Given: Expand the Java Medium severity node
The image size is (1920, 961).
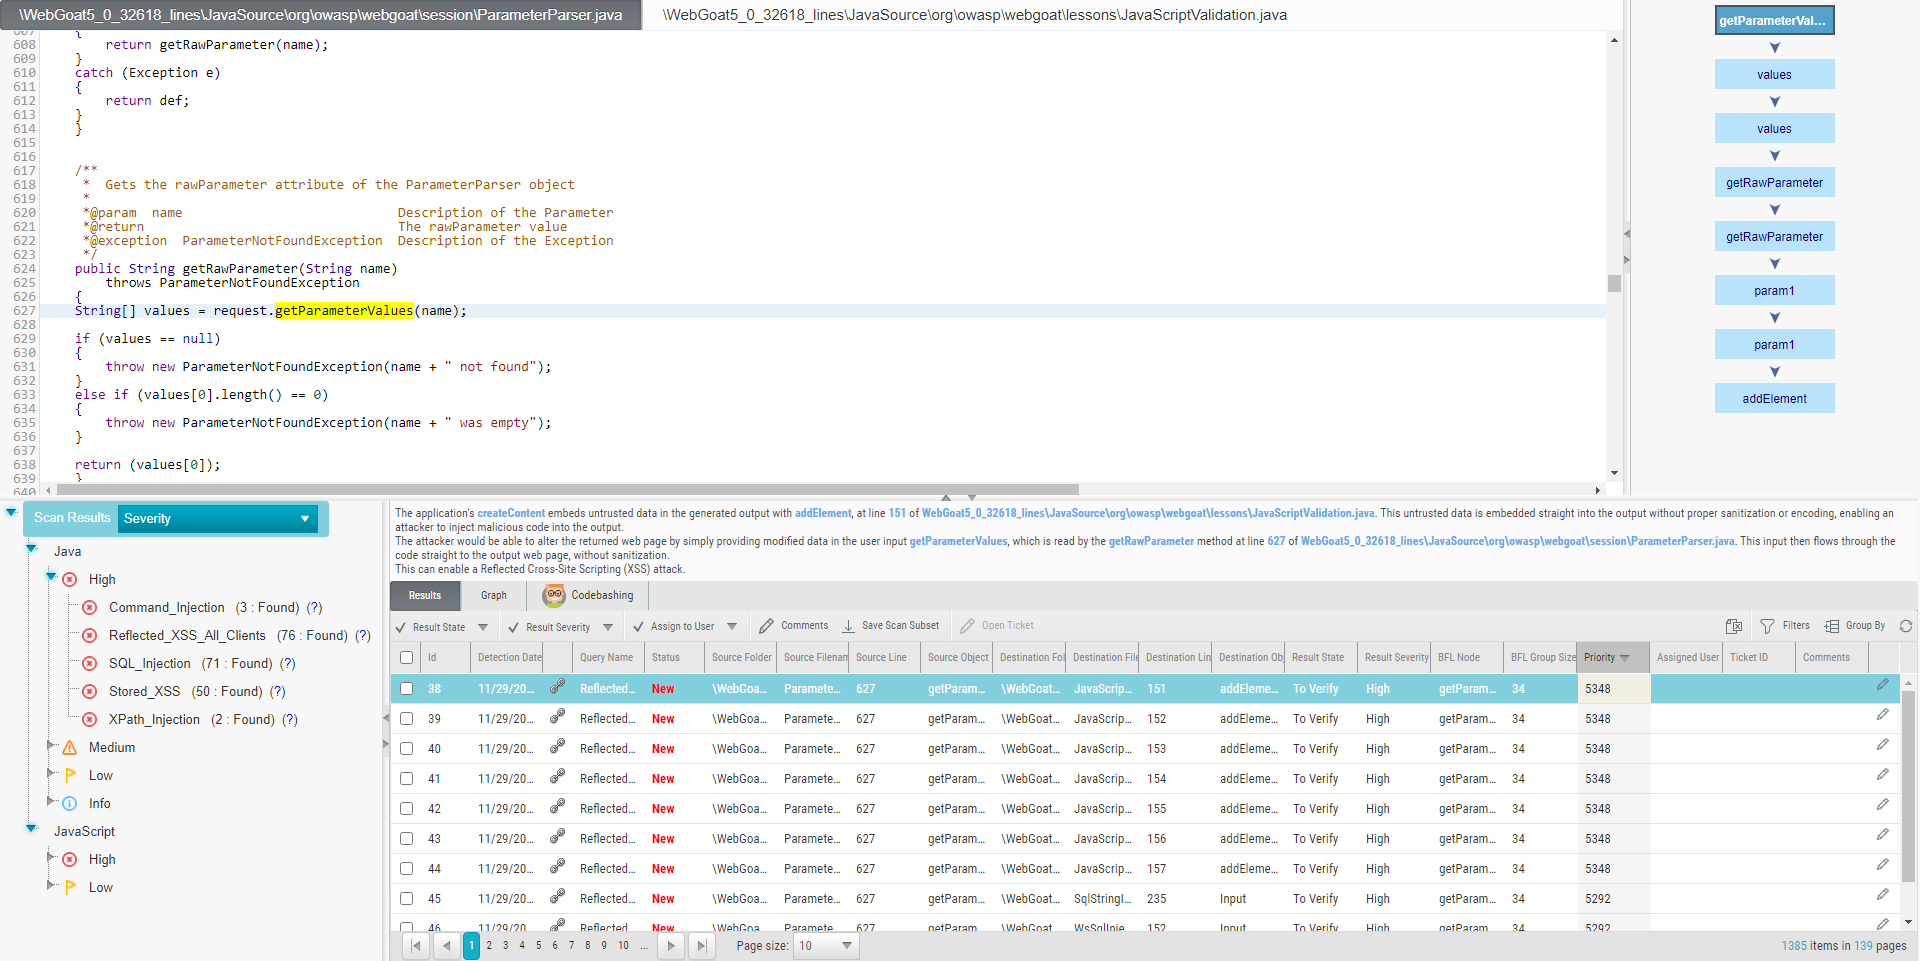Looking at the screenshot, I should pos(51,745).
